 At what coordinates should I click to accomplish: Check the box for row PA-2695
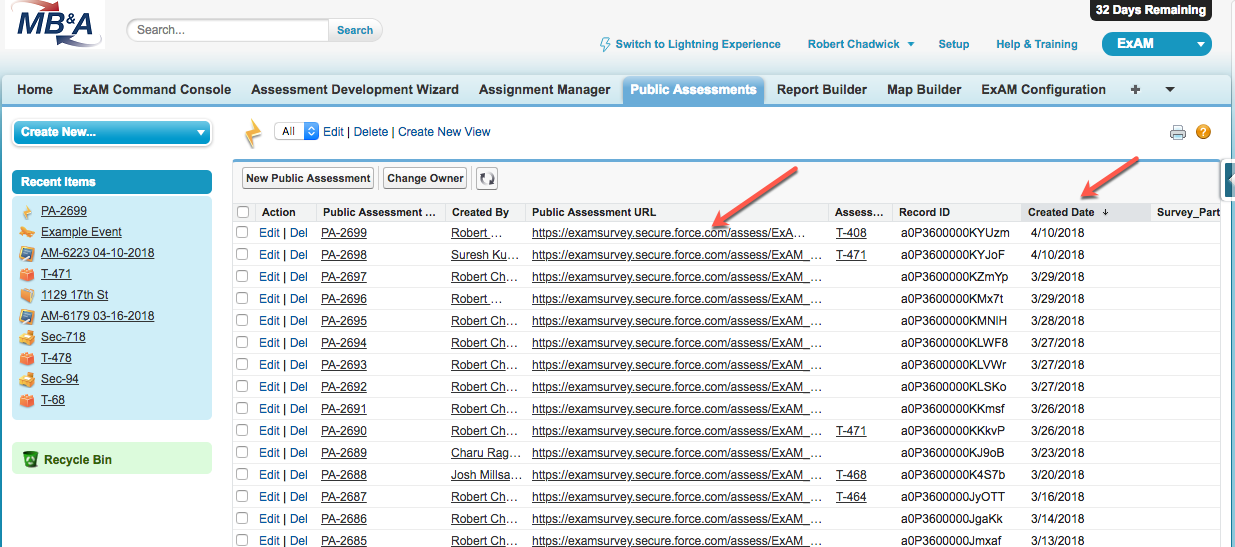(x=242, y=321)
